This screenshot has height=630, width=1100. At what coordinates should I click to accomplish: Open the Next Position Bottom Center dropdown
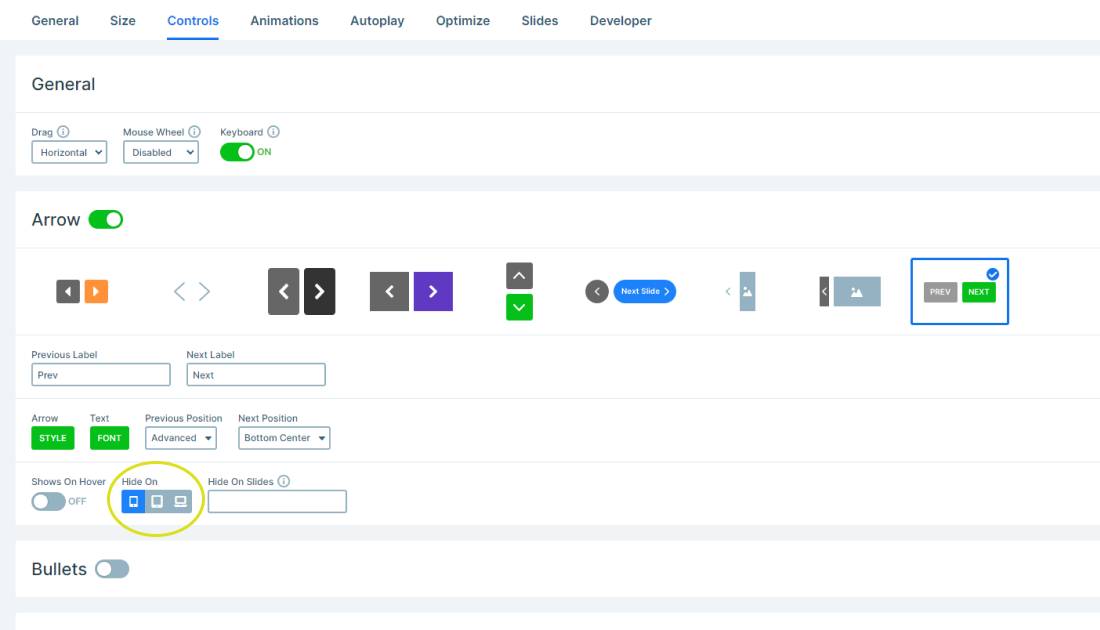tap(284, 438)
